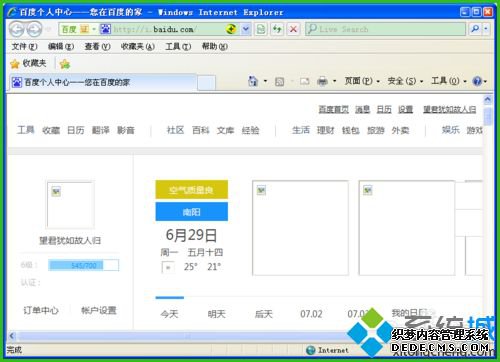This screenshot has width=500, height=362.
Task: Click 外卖 in the page navigation
Action: pos(400,130)
